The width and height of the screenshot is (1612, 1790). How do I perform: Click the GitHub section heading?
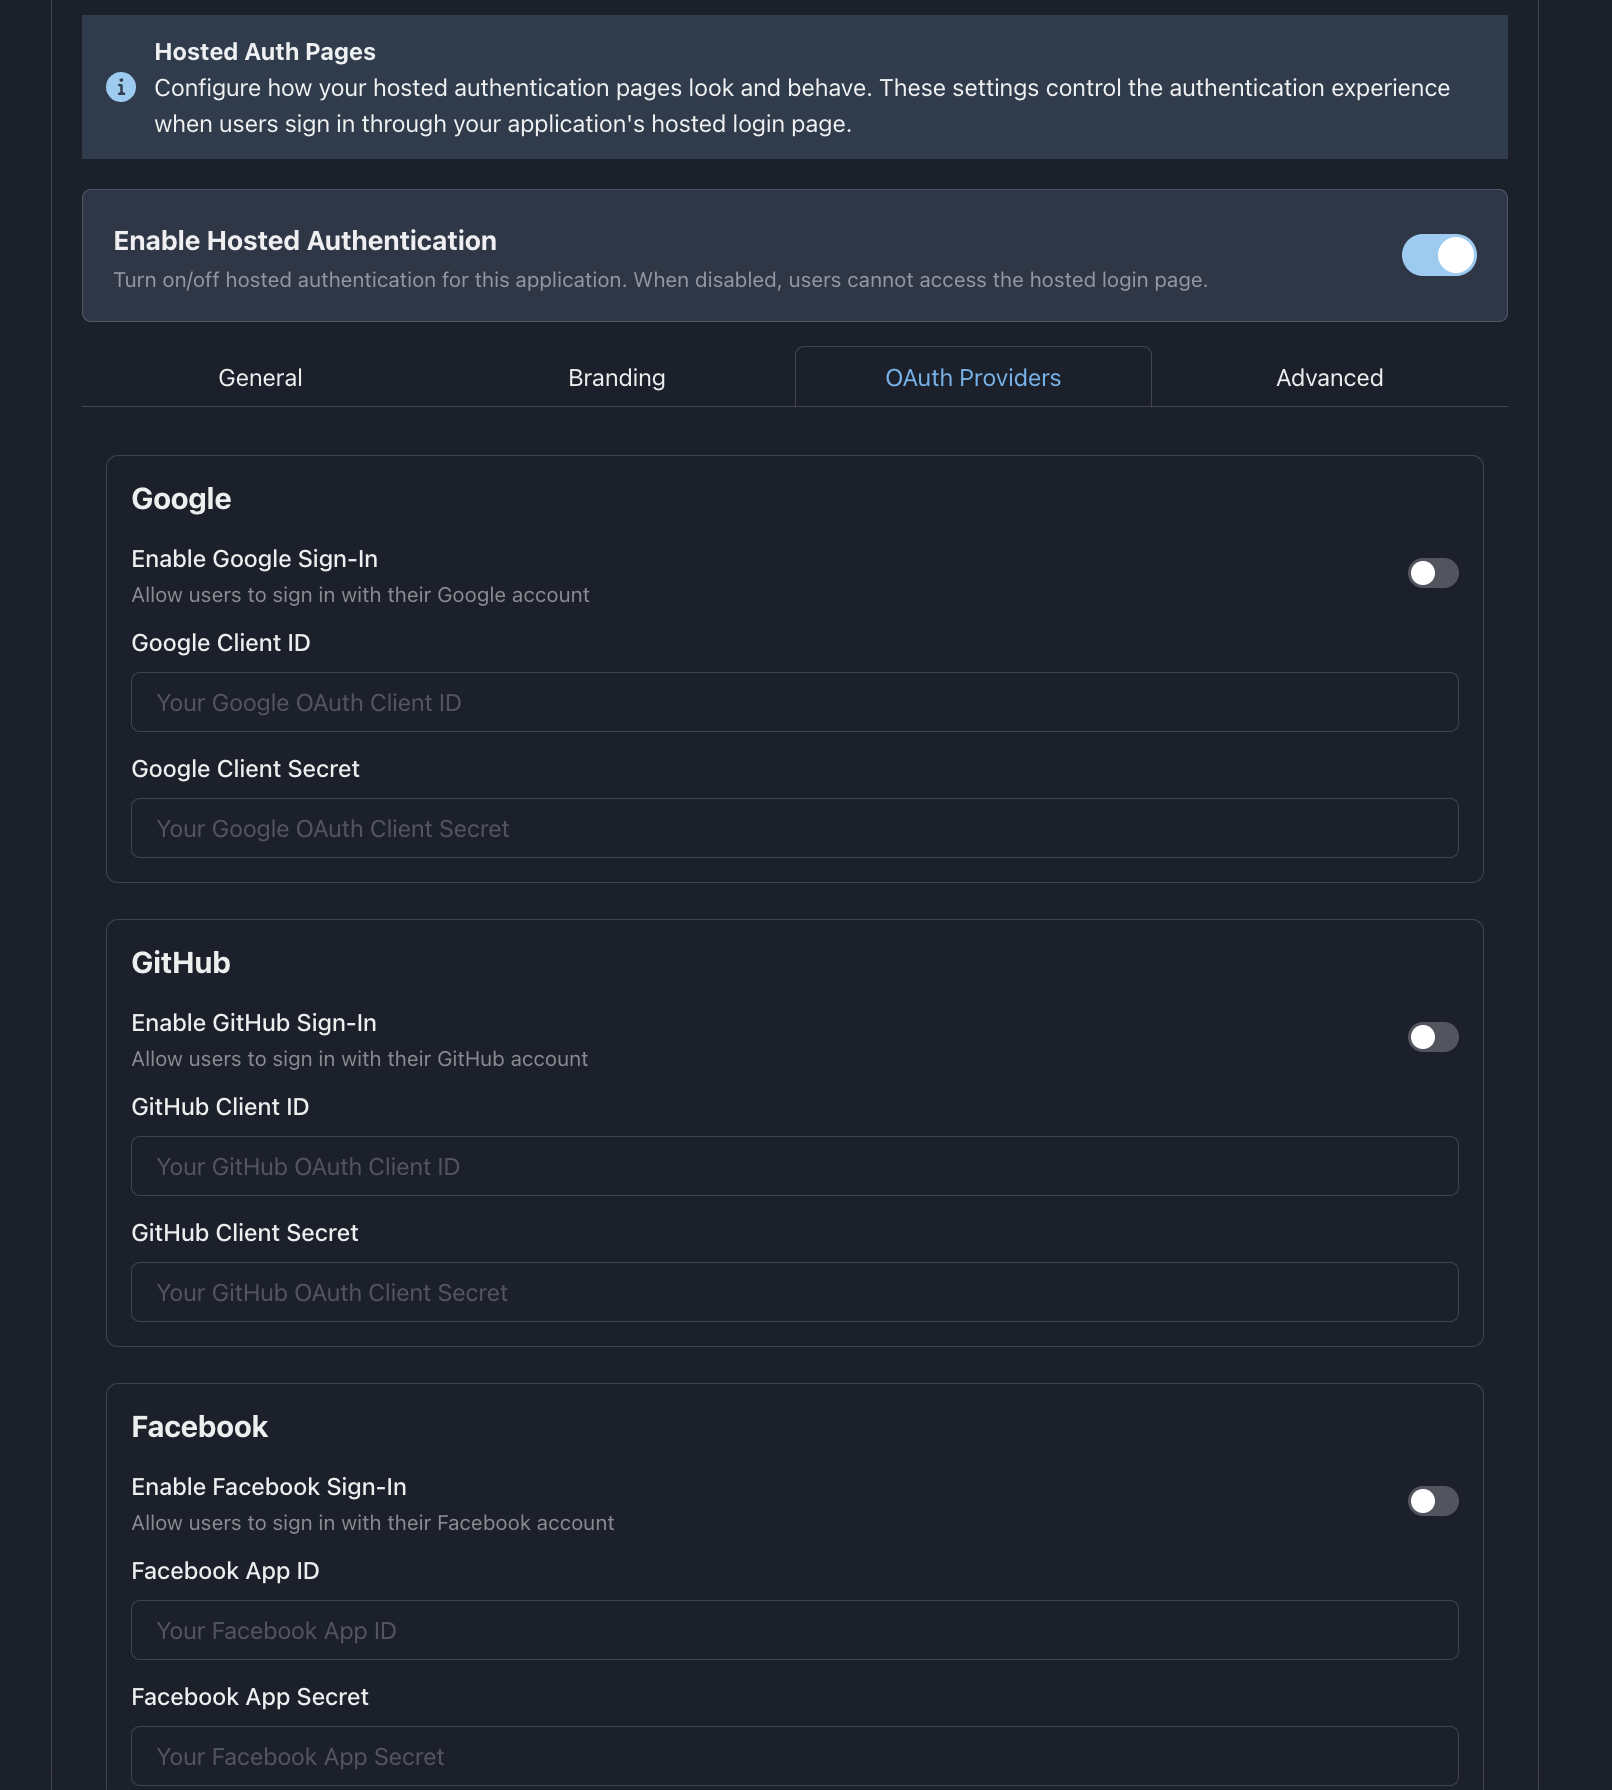point(181,963)
